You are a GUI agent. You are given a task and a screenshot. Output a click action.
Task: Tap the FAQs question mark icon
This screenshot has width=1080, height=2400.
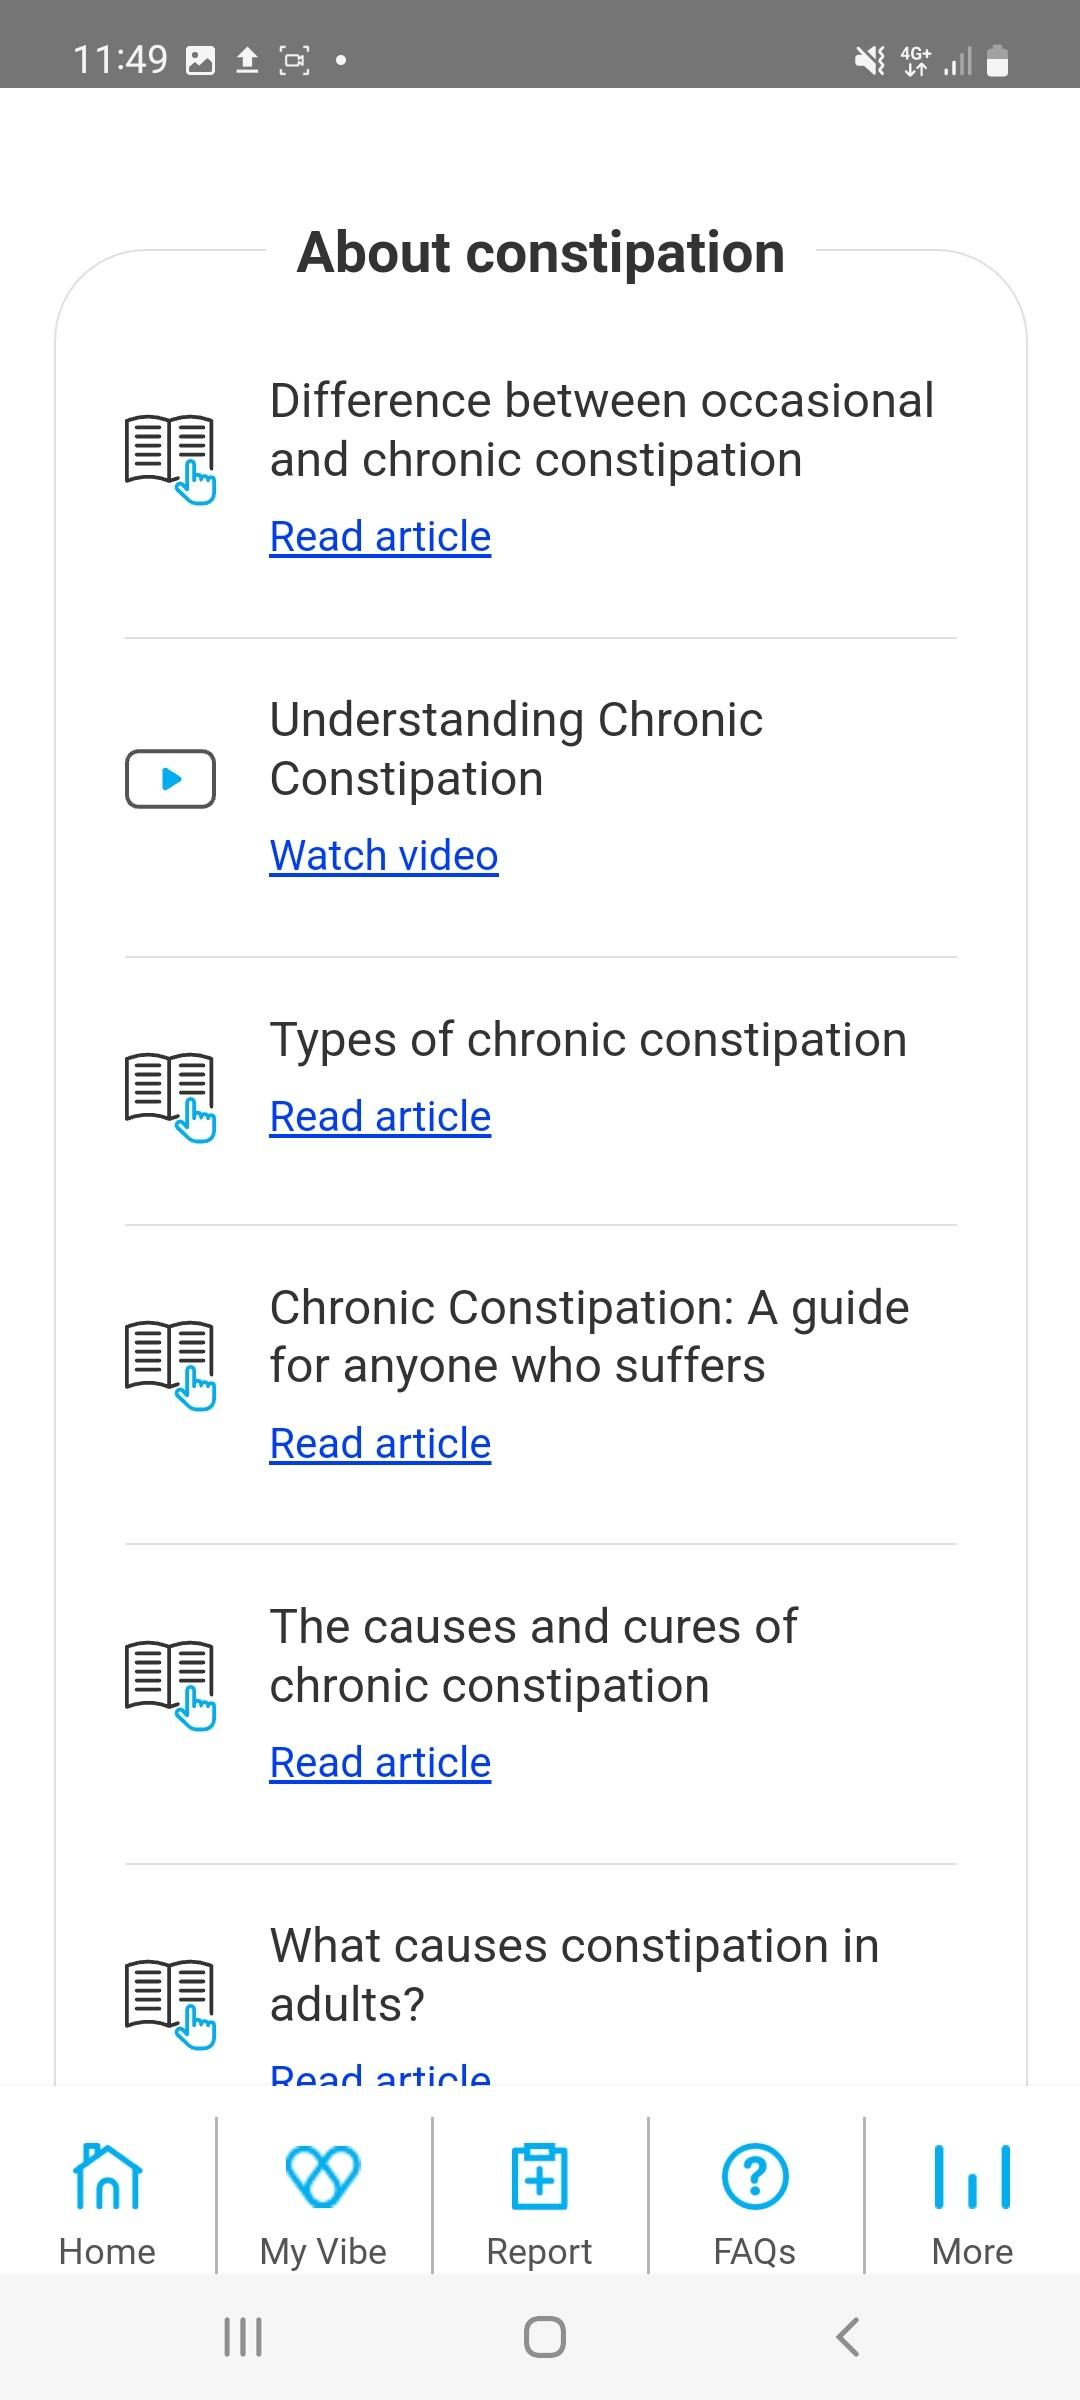coord(755,2176)
